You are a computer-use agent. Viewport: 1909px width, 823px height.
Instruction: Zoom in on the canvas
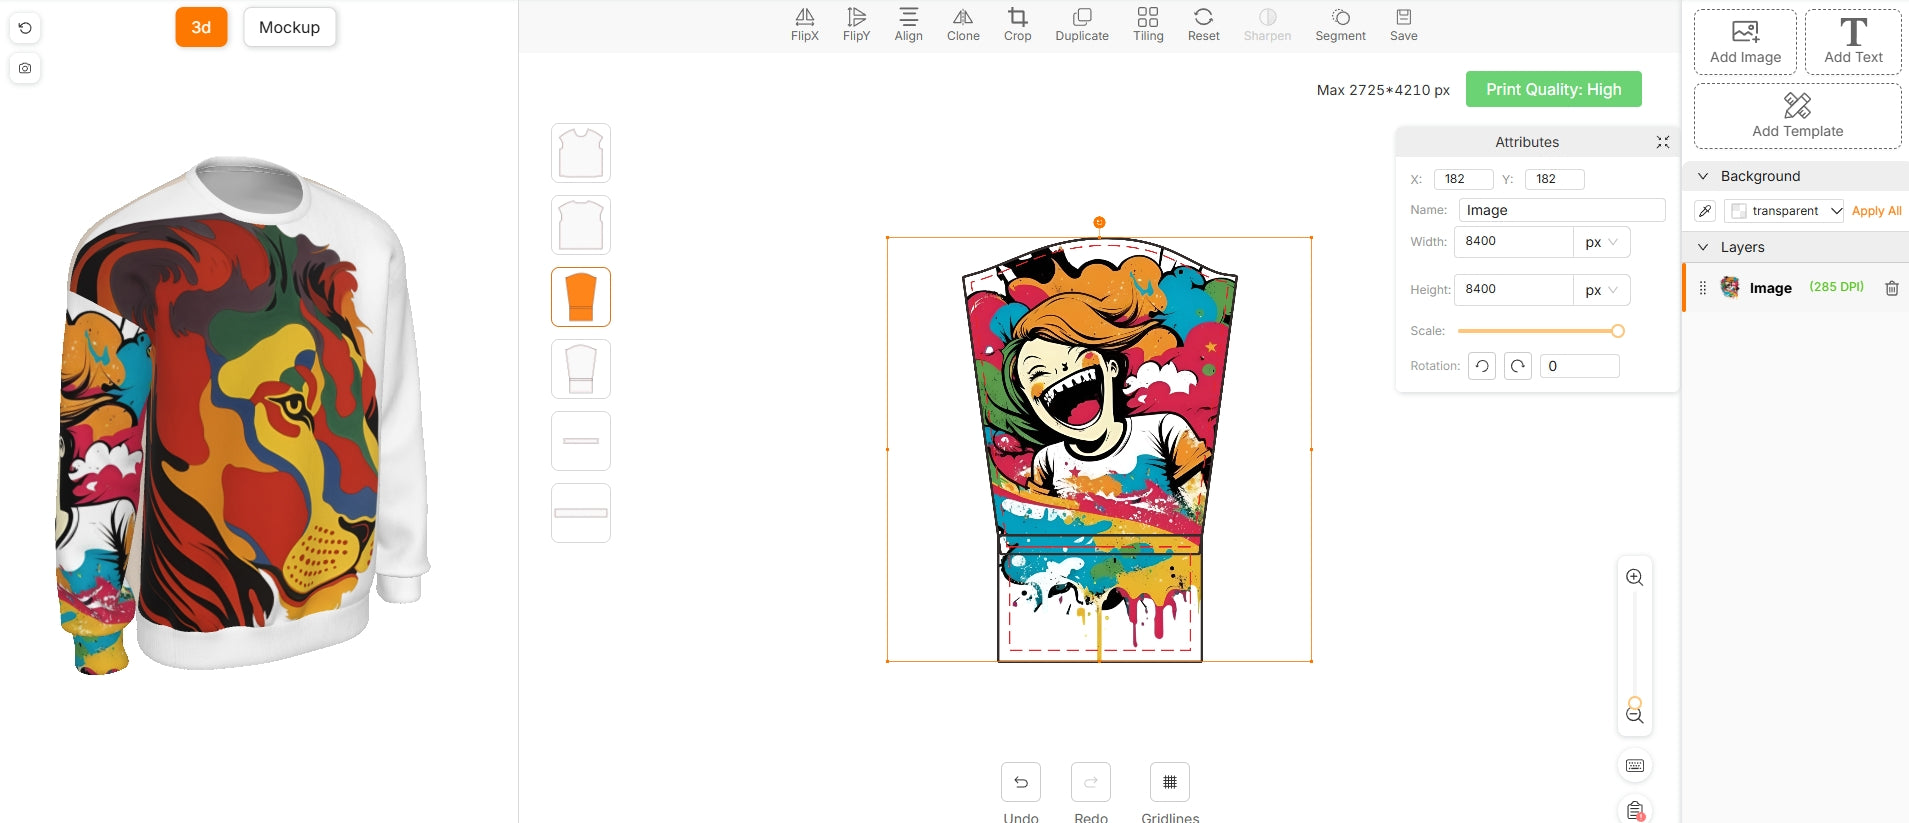tap(1634, 578)
